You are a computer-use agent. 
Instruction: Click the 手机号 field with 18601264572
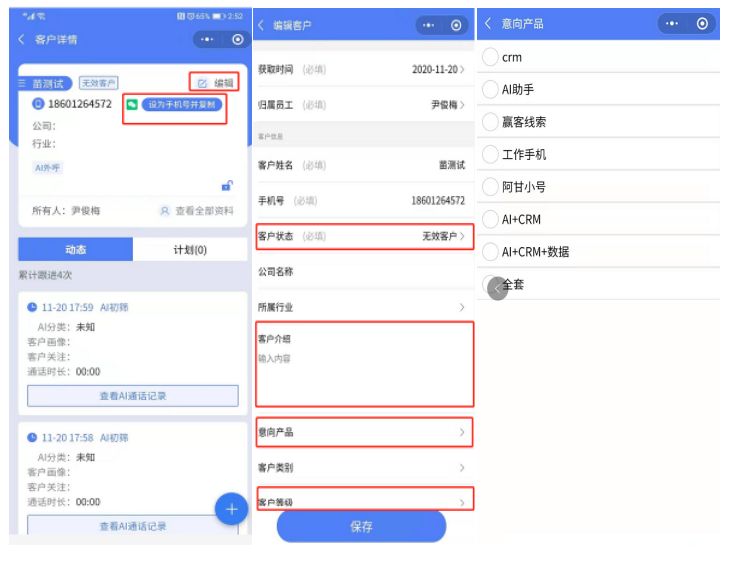point(363,200)
